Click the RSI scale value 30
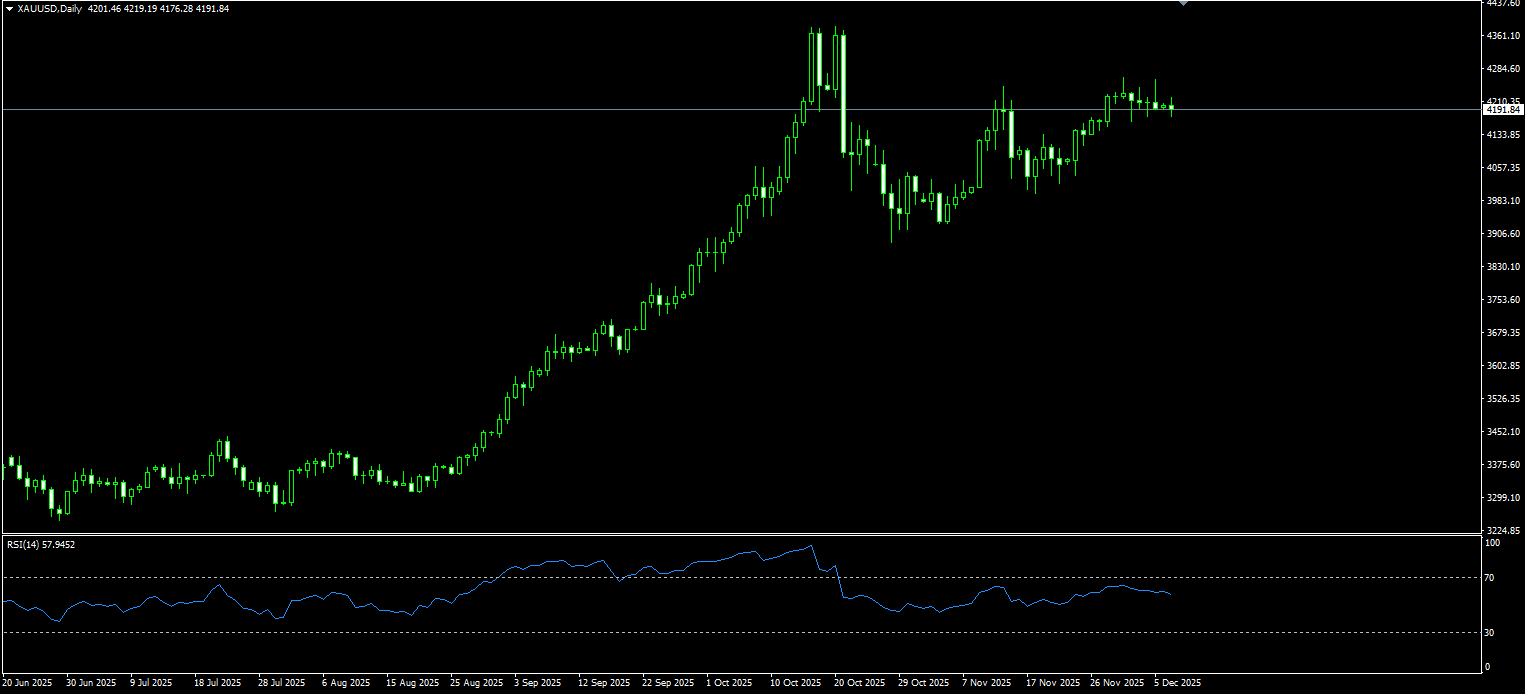The image size is (1525, 694). click(1490, 633)
